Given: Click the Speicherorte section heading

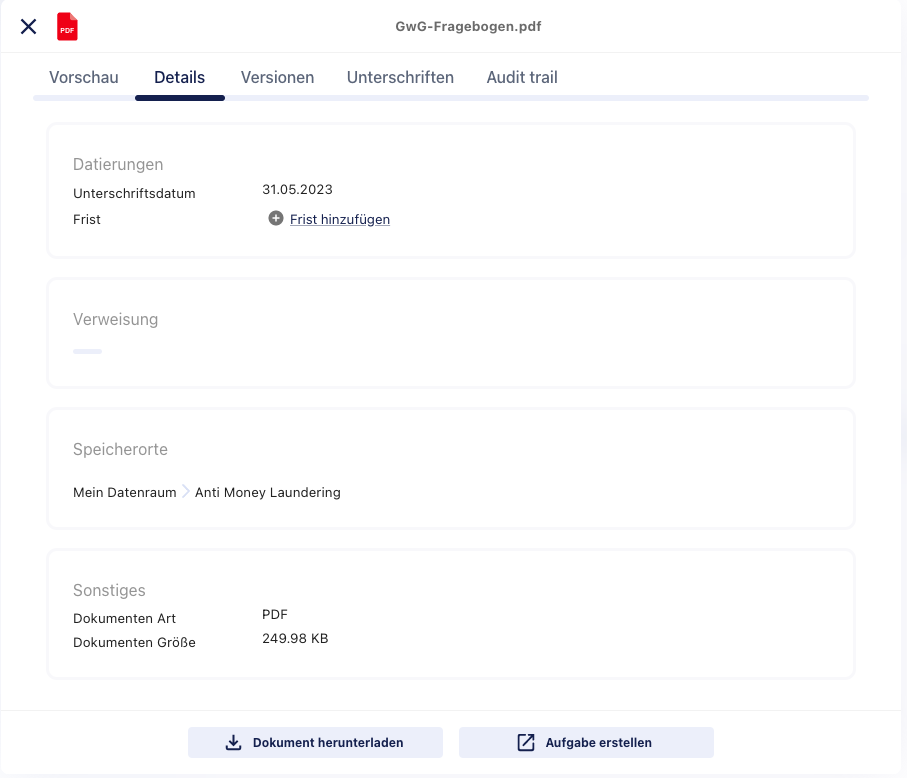Looking at the screenshot, I should tap(120, 449).
